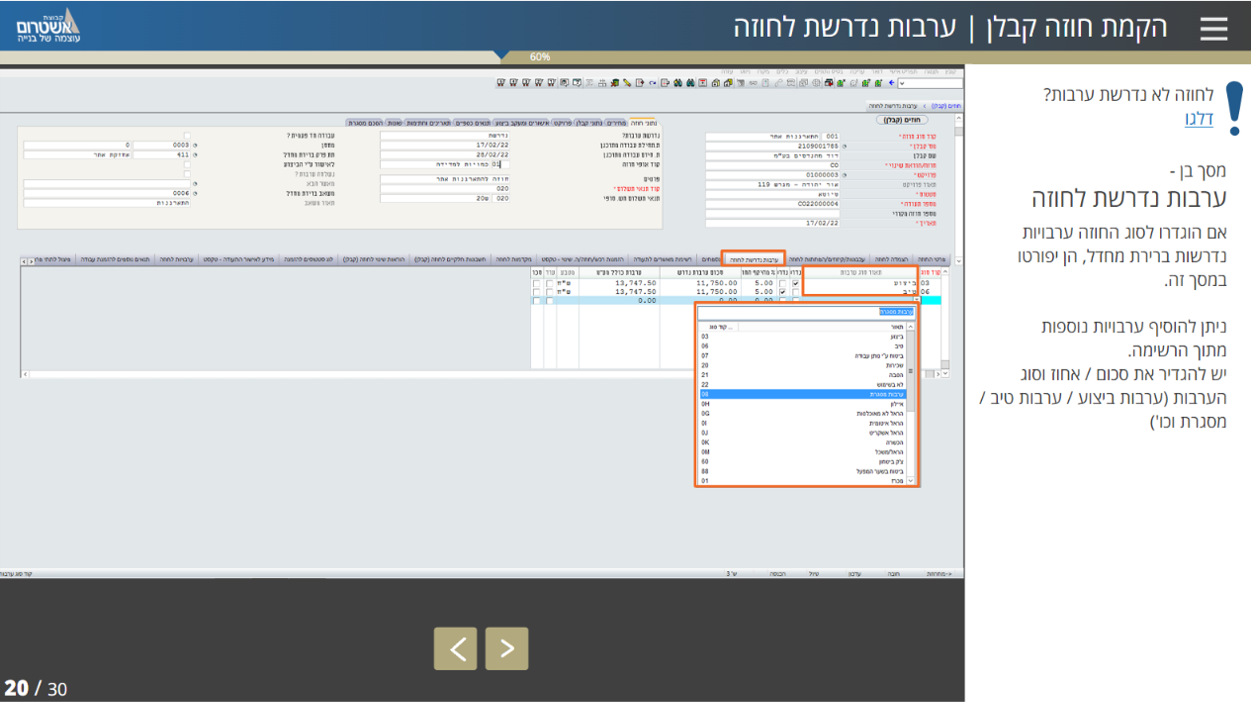Select highlighted ערבות מסגרת (08) list item
This screenshot has width=1251, height=702.
tap(803, 394)
